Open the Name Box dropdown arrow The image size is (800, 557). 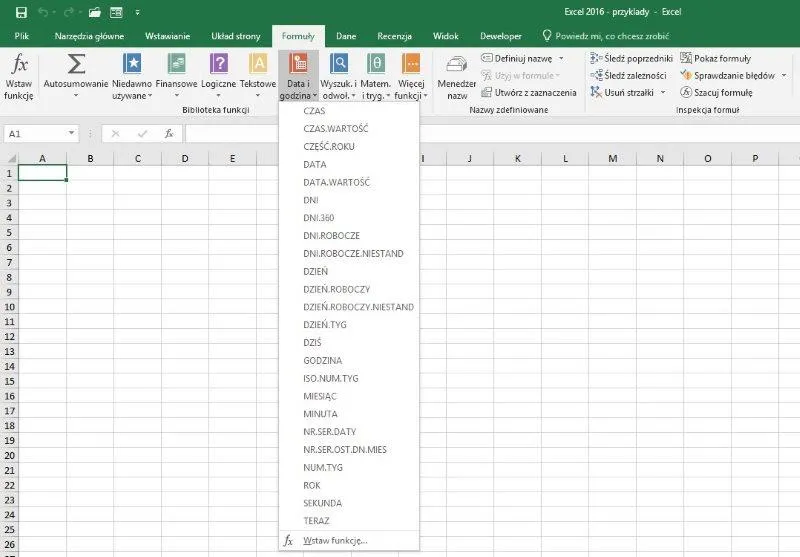click(x=72, y=133)
